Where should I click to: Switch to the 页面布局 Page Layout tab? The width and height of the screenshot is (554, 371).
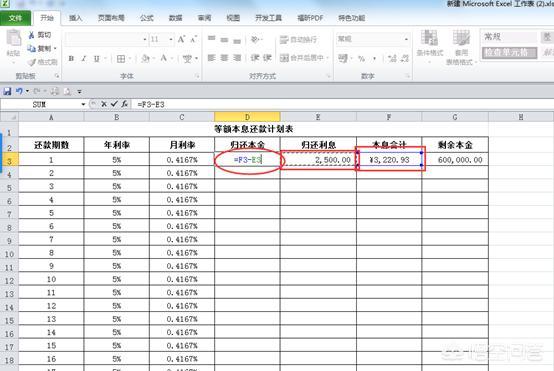[x=111, y=18]
